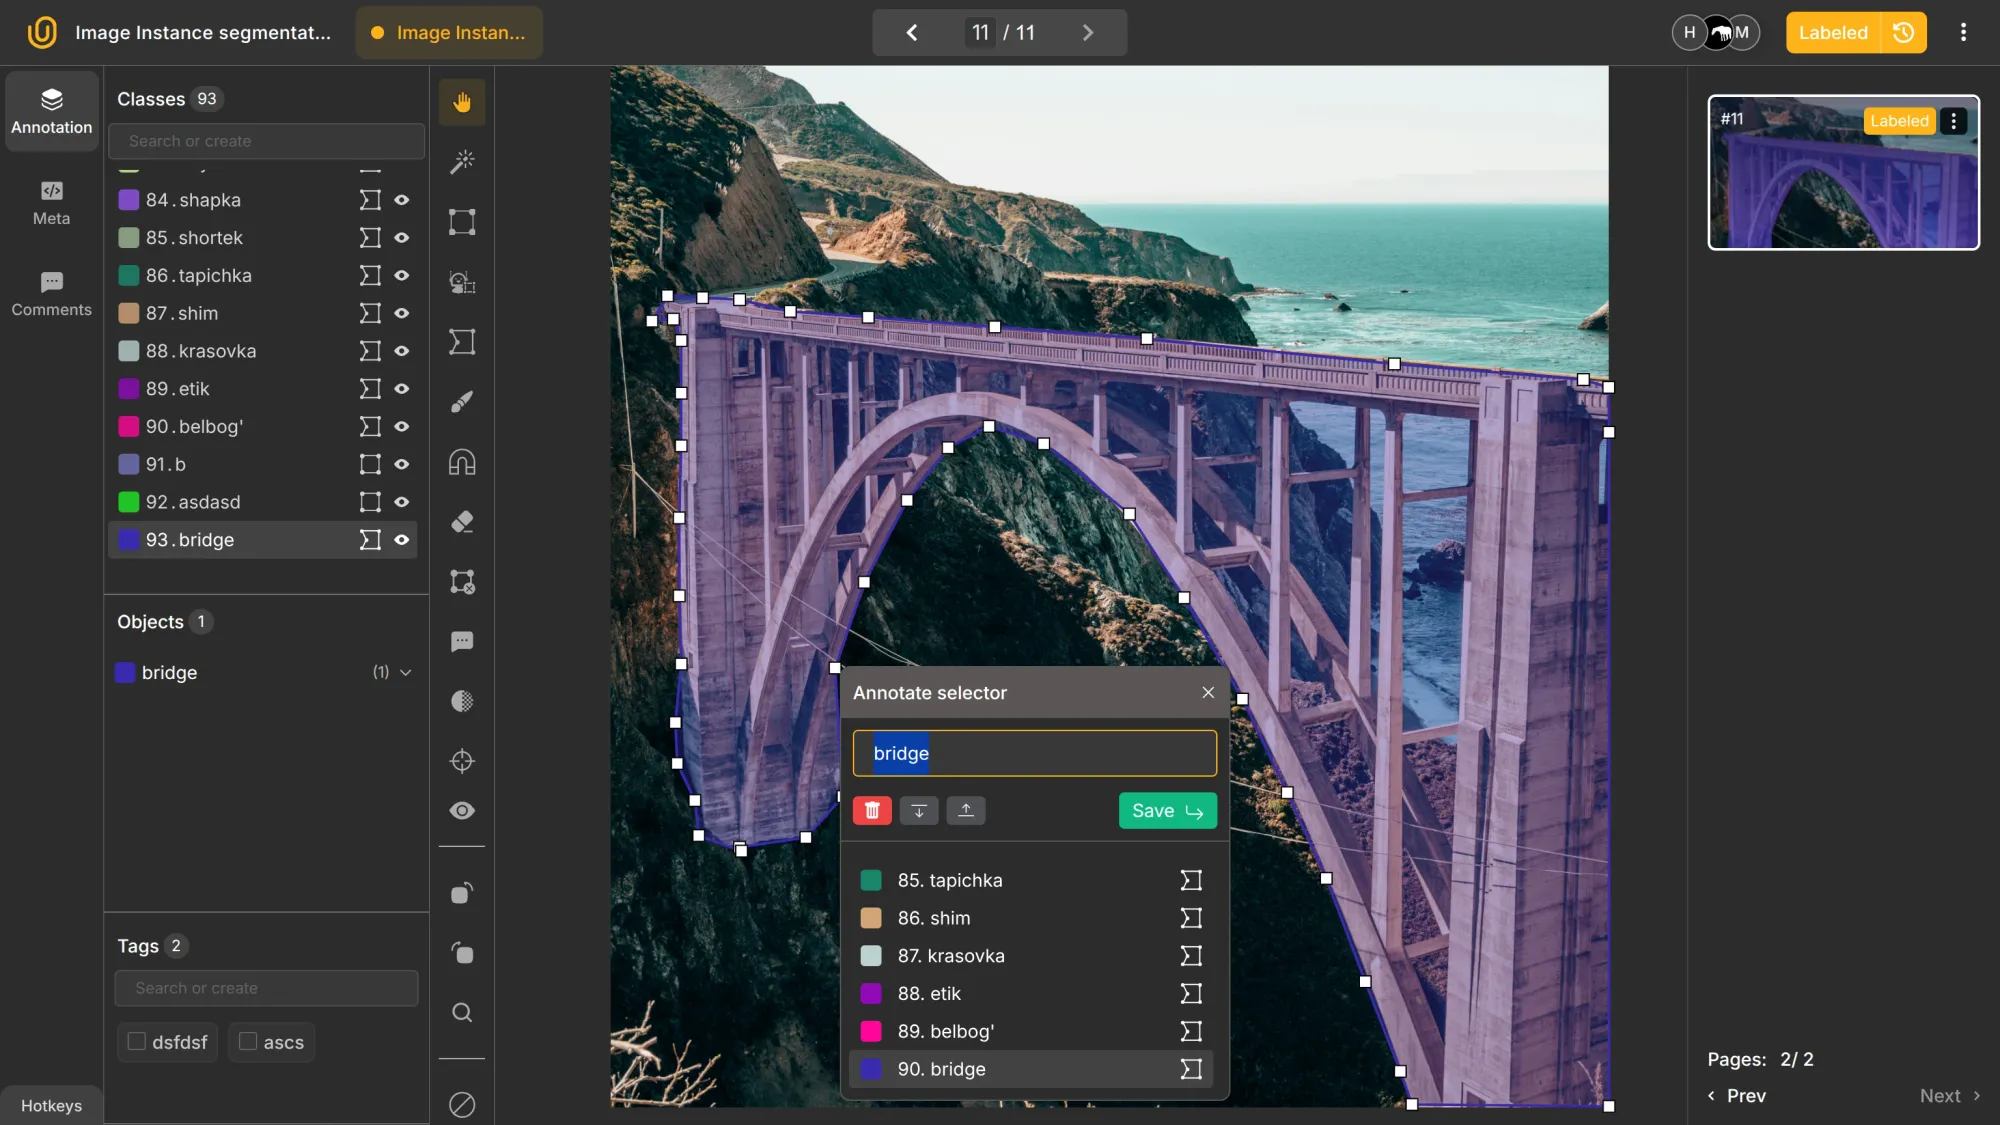Check the ascs tag checkbox

pos(249,1041)
